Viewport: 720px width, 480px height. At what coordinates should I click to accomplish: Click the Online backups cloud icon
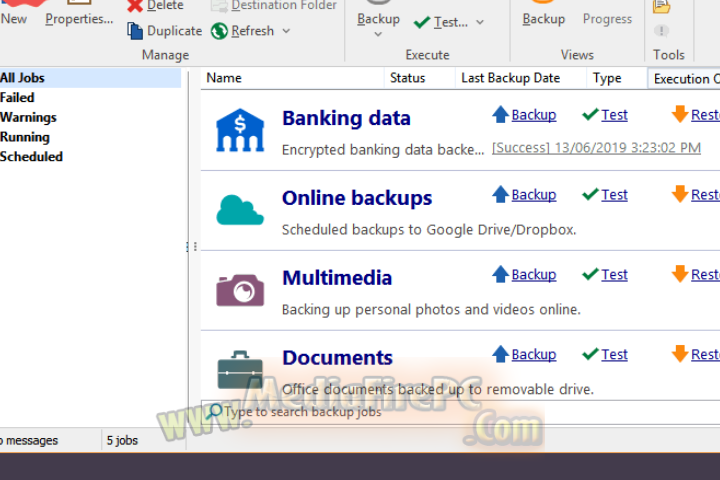(x=240, y=210)
